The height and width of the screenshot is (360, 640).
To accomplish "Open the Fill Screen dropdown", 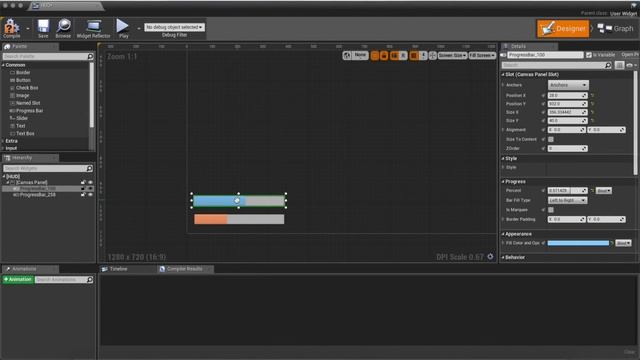I will coord(482,55).
